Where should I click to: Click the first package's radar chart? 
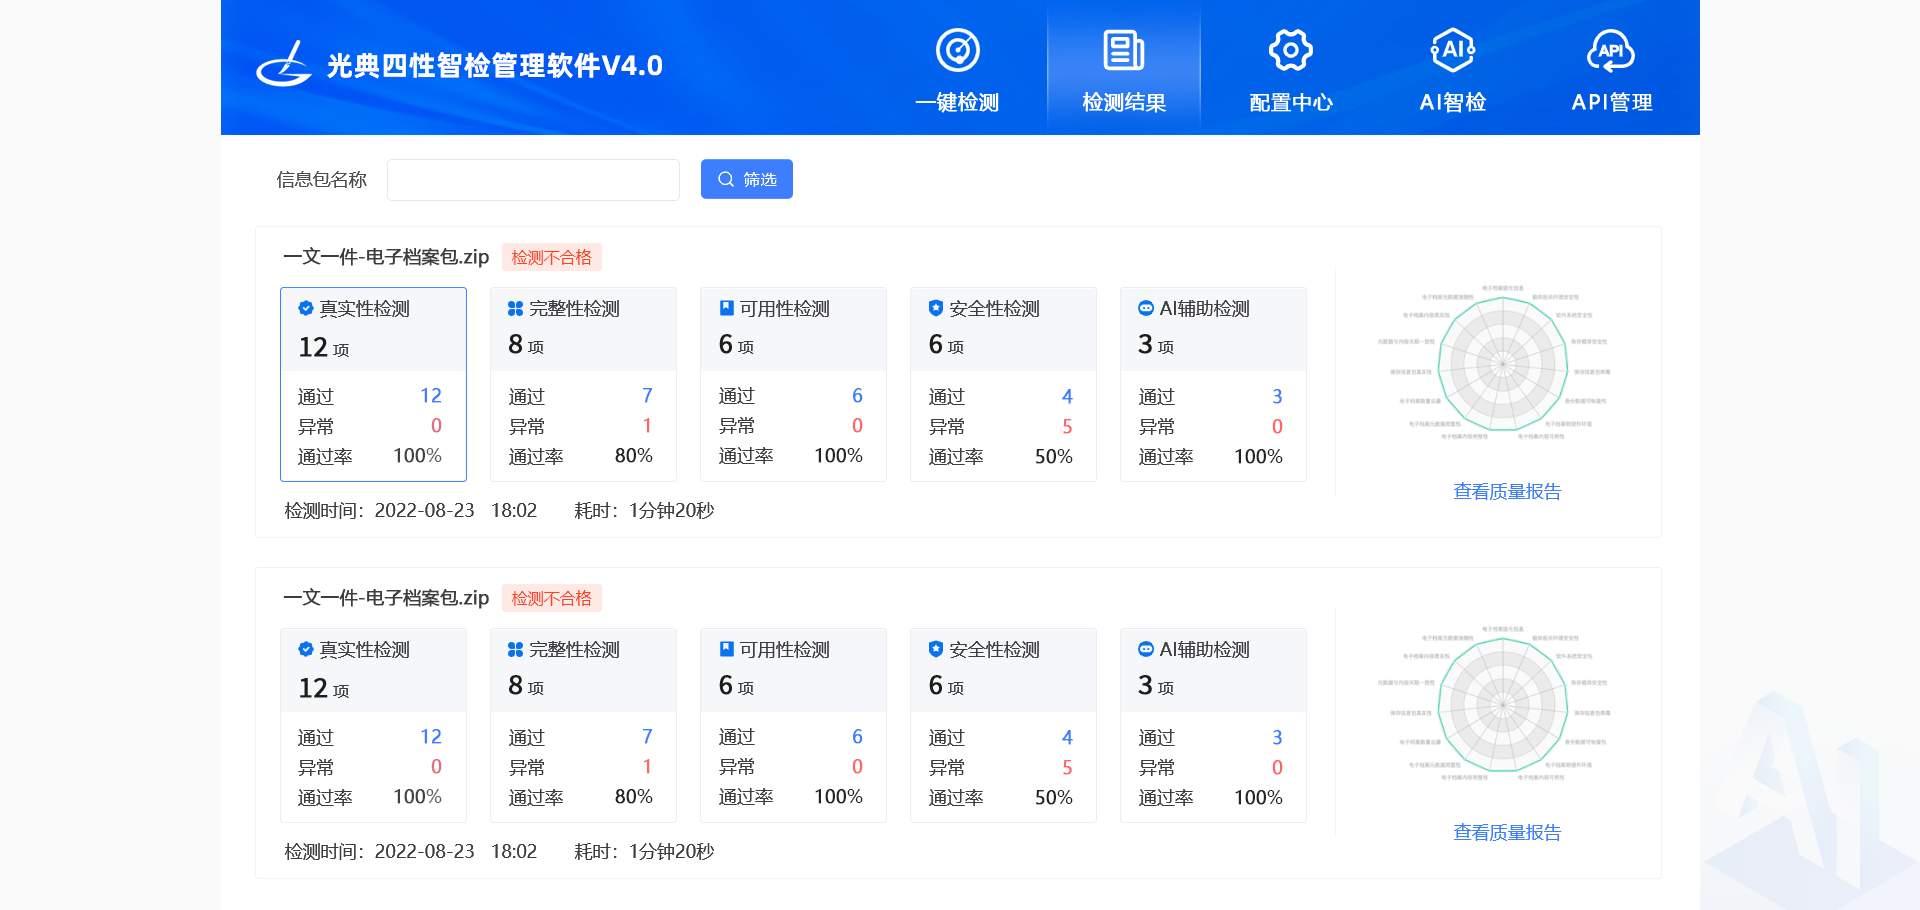[x=1504, y=365]
